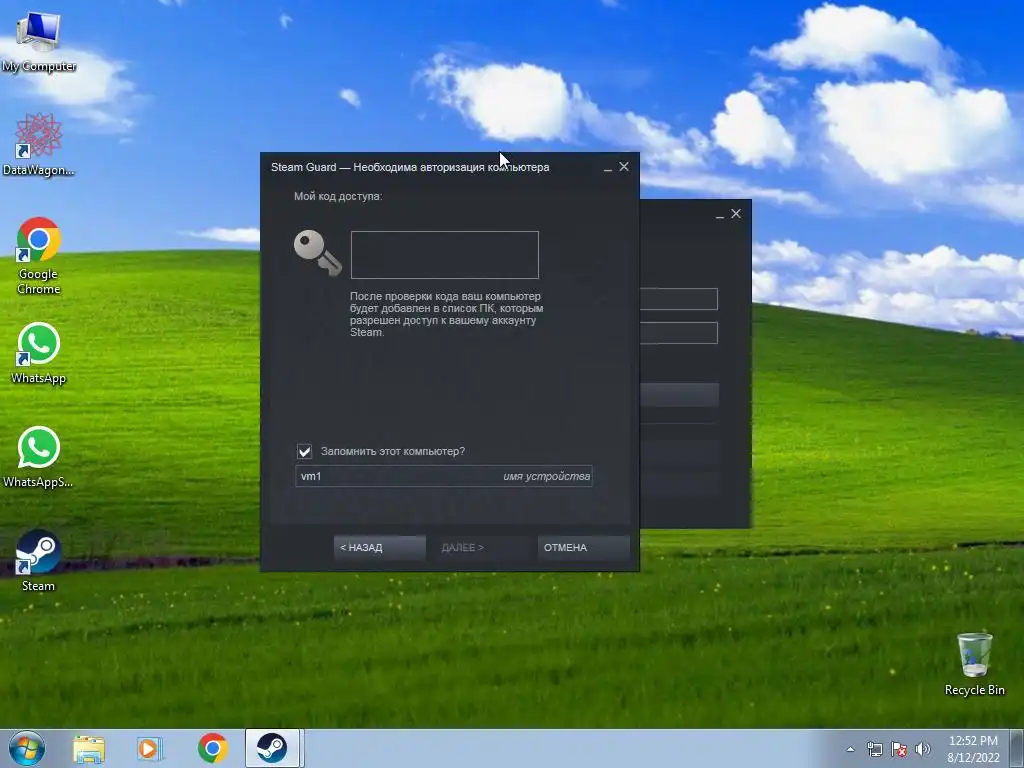Close the background Steam login window
Viewport: 1024px width, 768px height.
[x=736, y=214]
